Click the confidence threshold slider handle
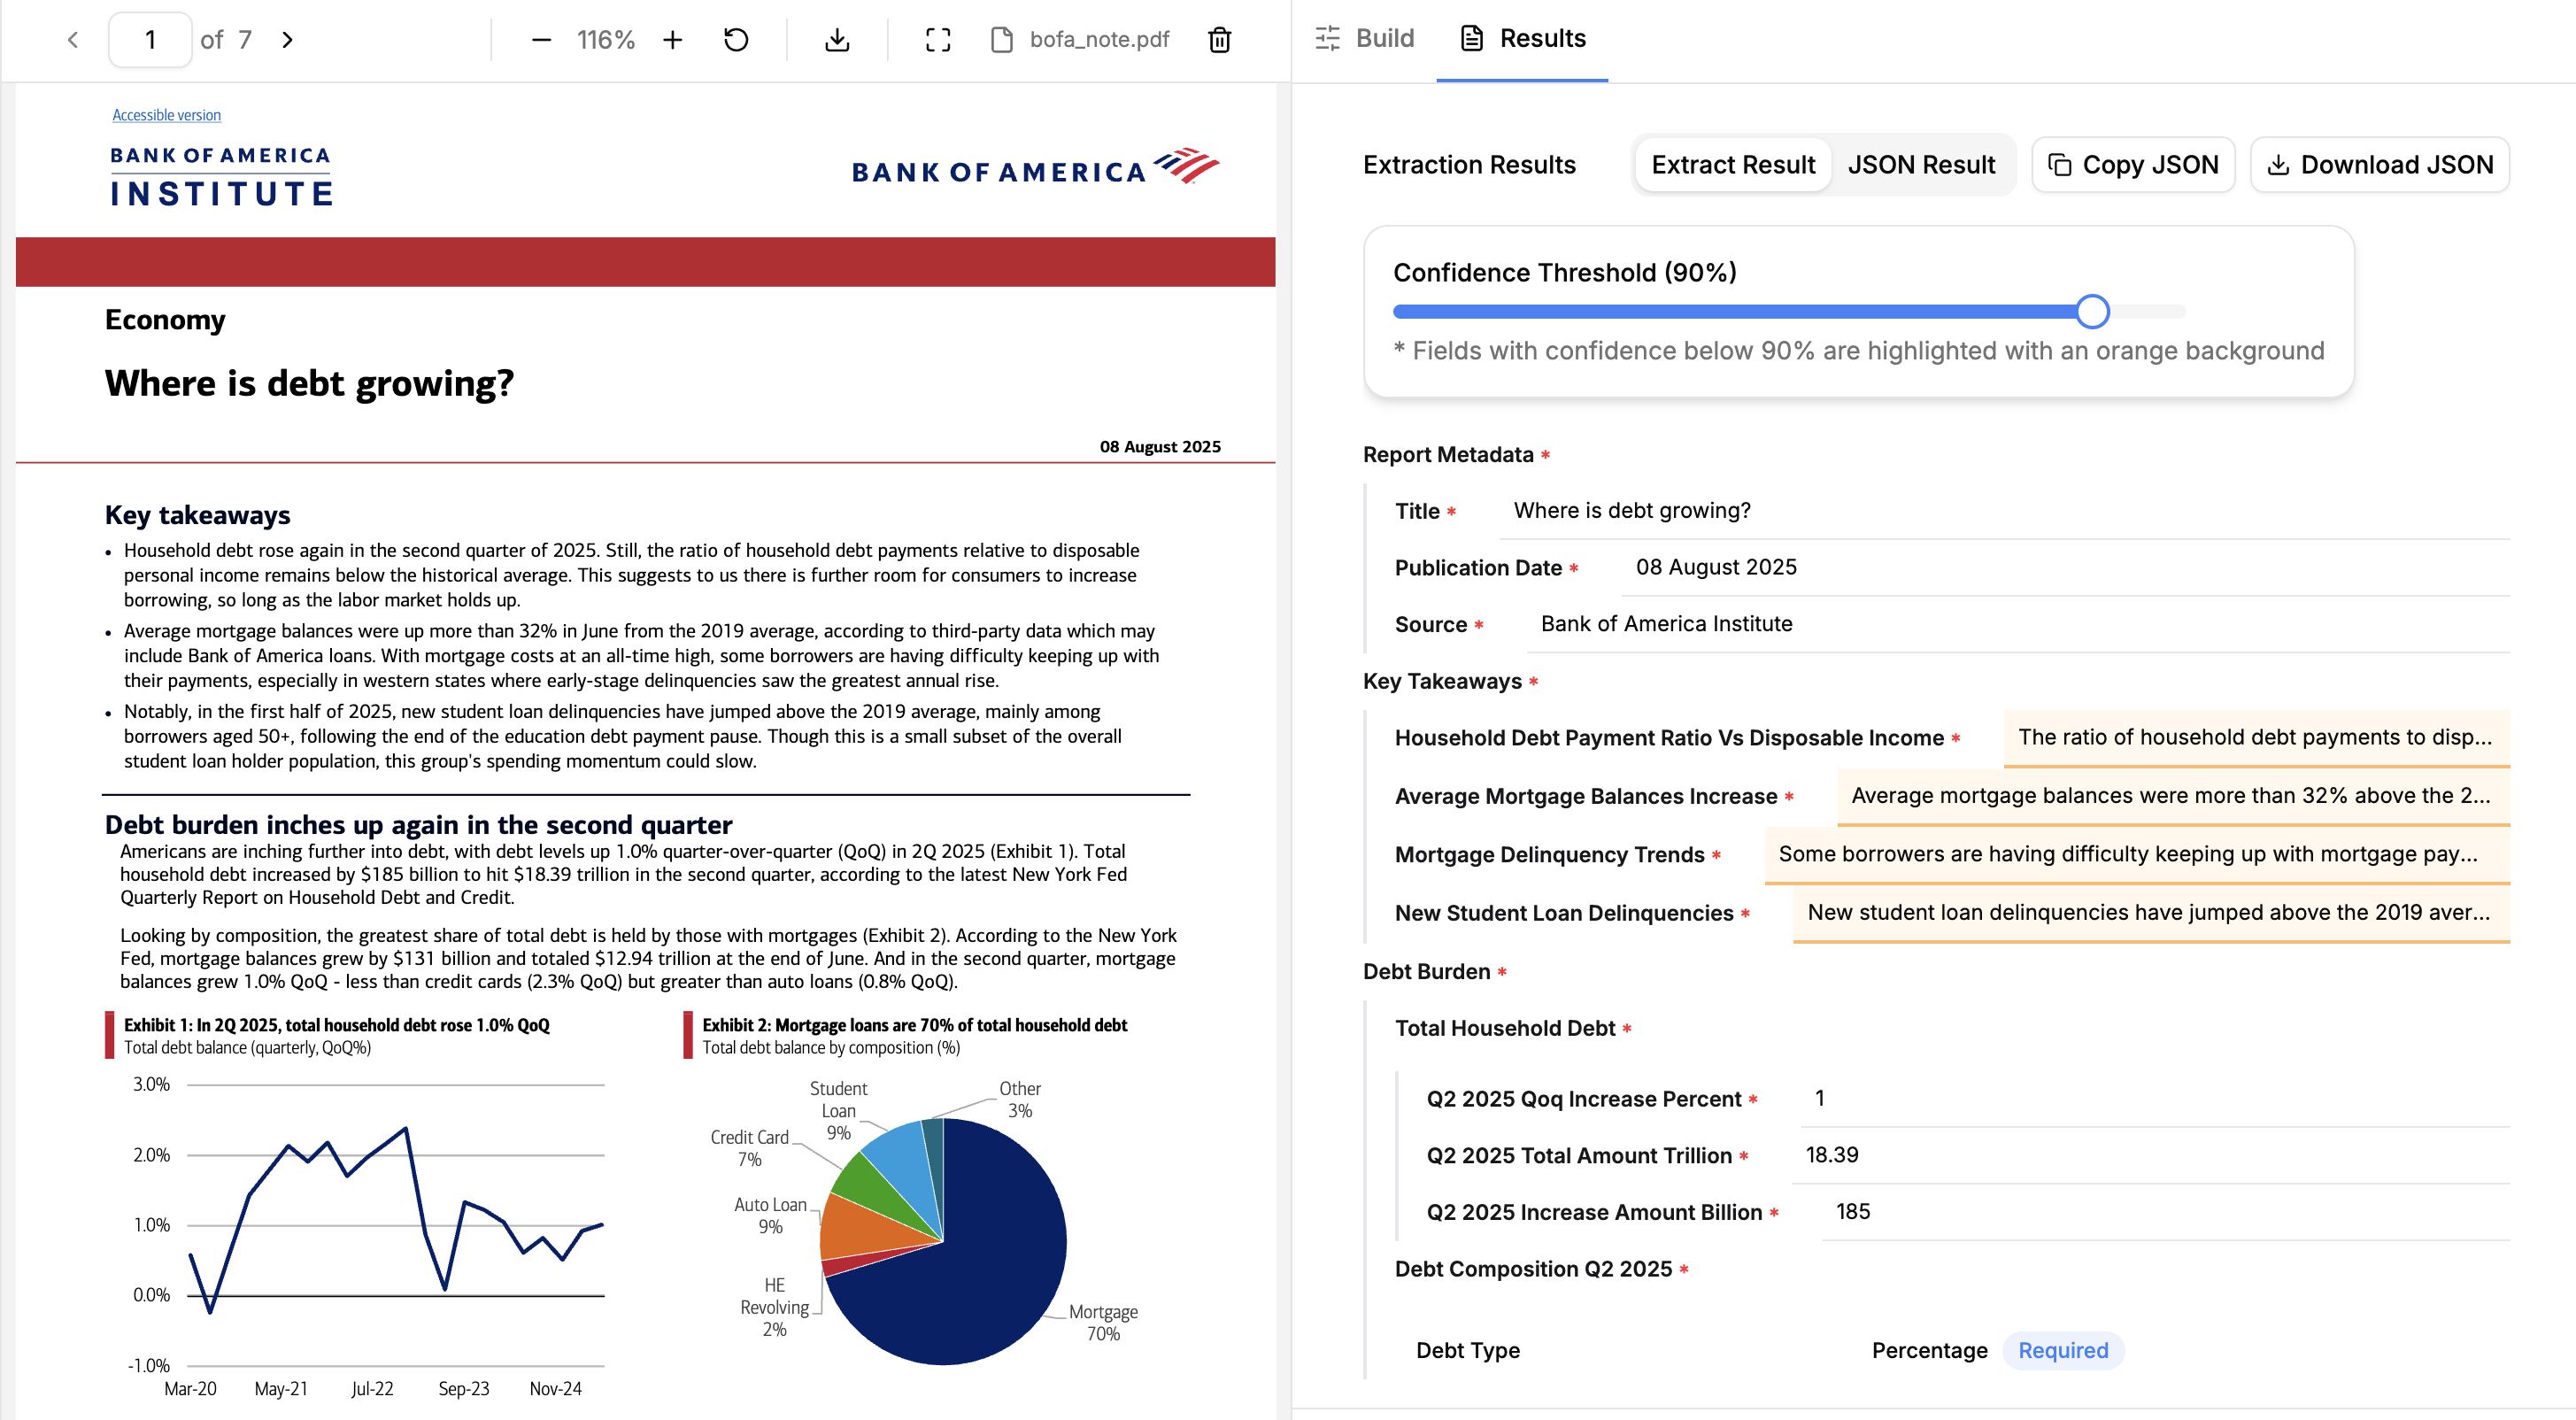The width and height of the screenshot is (2576, 1420). coord(2092,312)
